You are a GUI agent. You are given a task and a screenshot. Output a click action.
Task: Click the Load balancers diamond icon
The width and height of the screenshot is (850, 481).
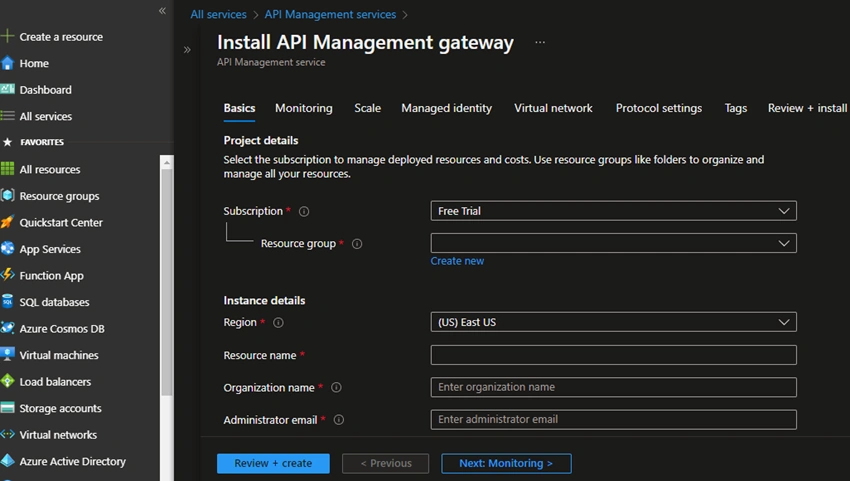coord(7,381)
